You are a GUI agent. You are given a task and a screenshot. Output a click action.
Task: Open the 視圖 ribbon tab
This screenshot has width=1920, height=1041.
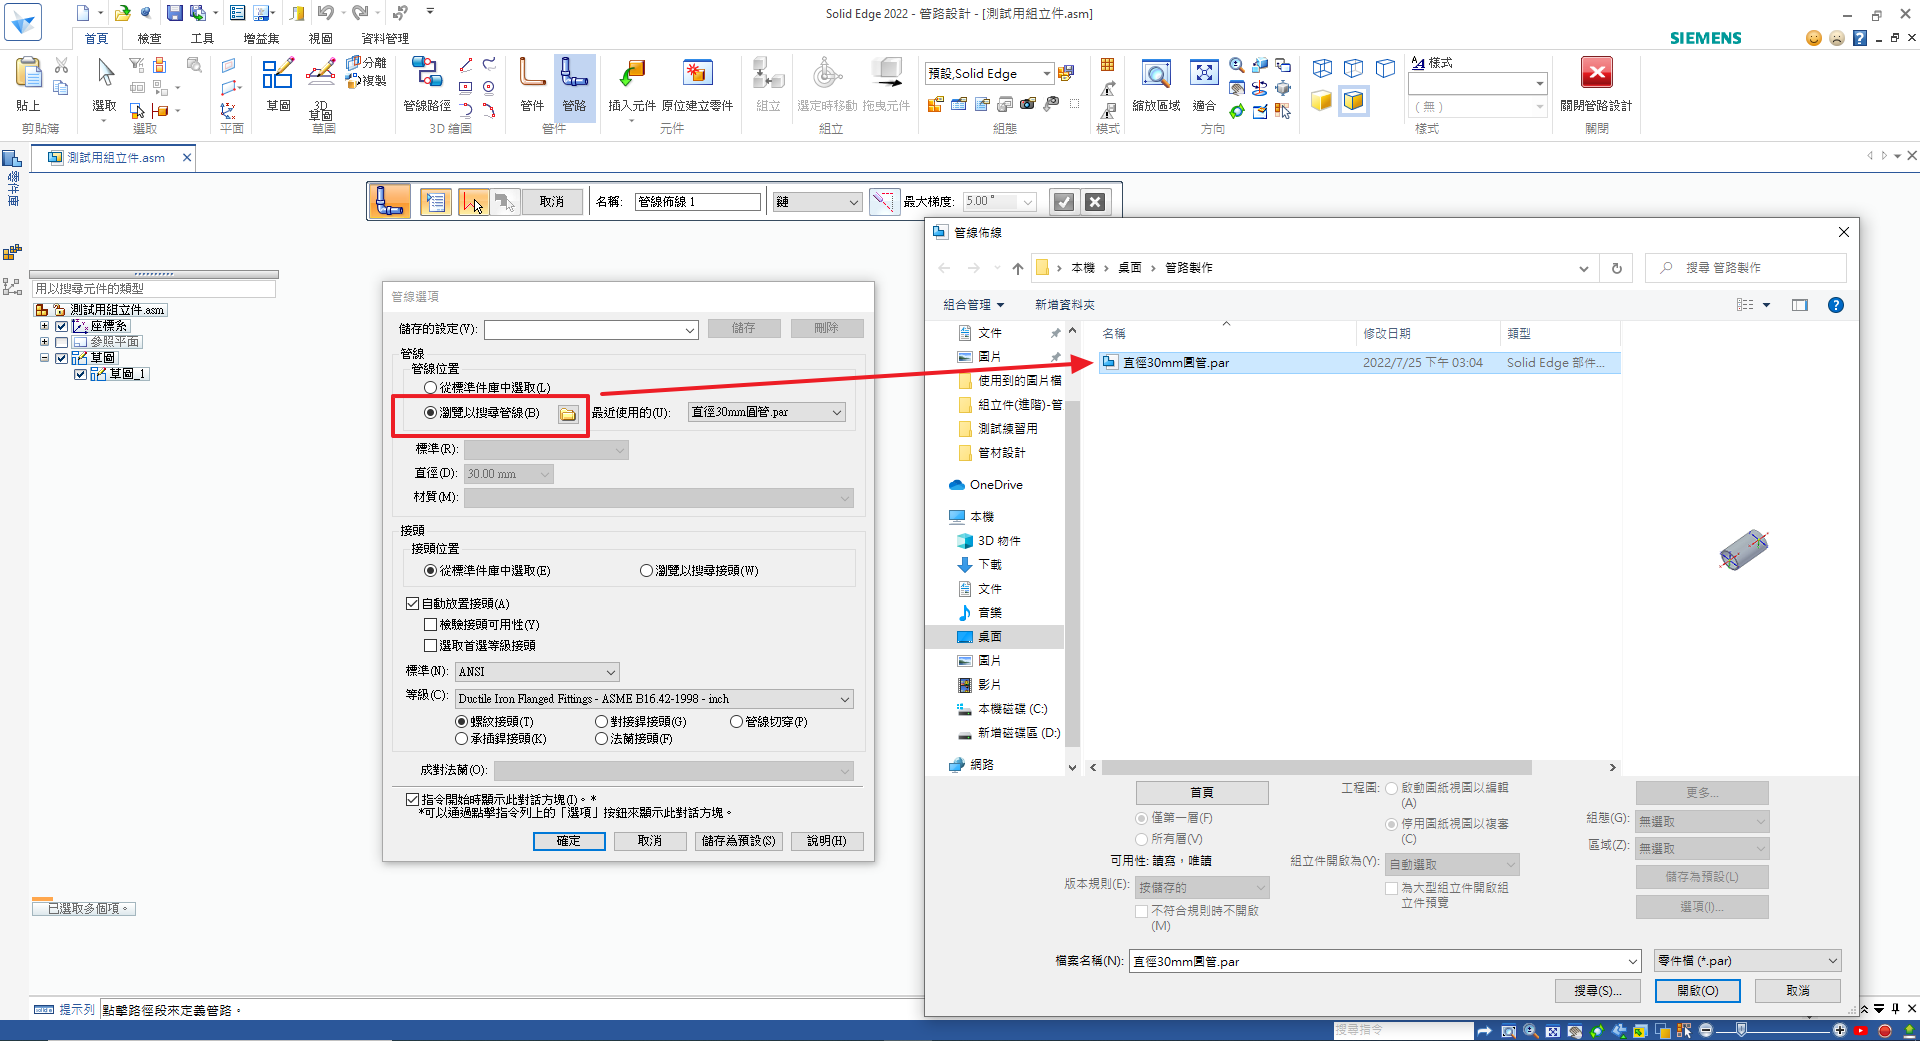320,38
